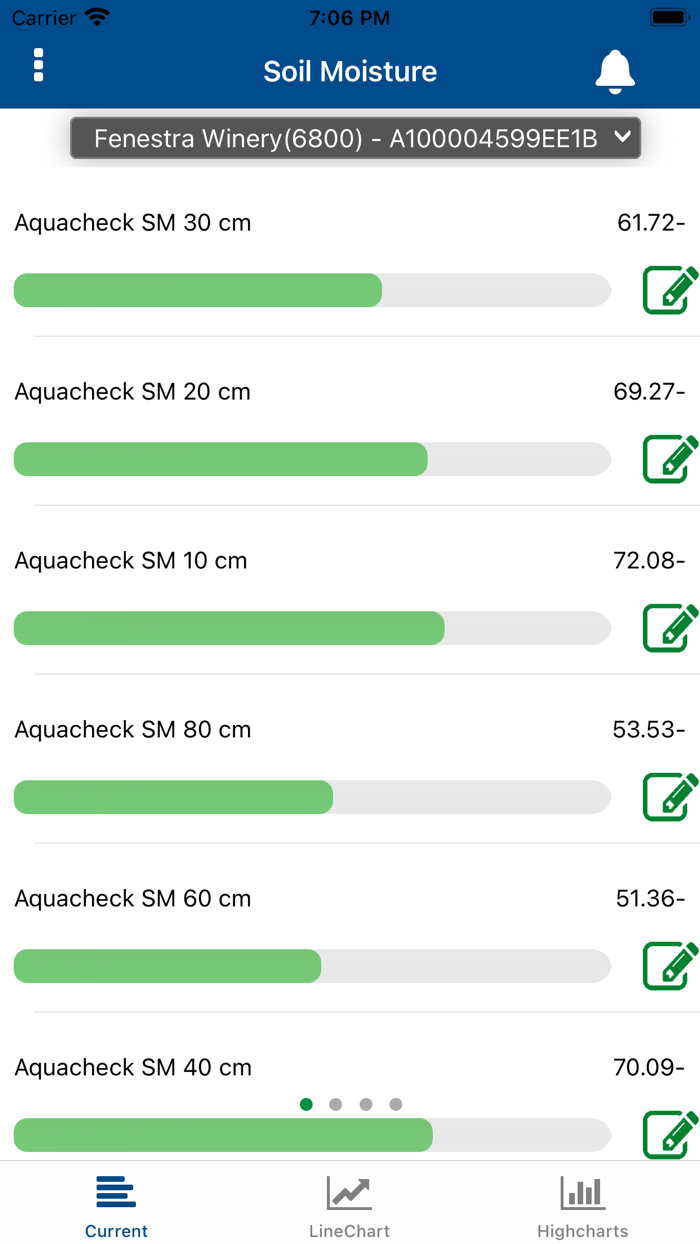
Task: Click the Aquacheck SM 60 cm moisture bar
Action: coord(312,966)
